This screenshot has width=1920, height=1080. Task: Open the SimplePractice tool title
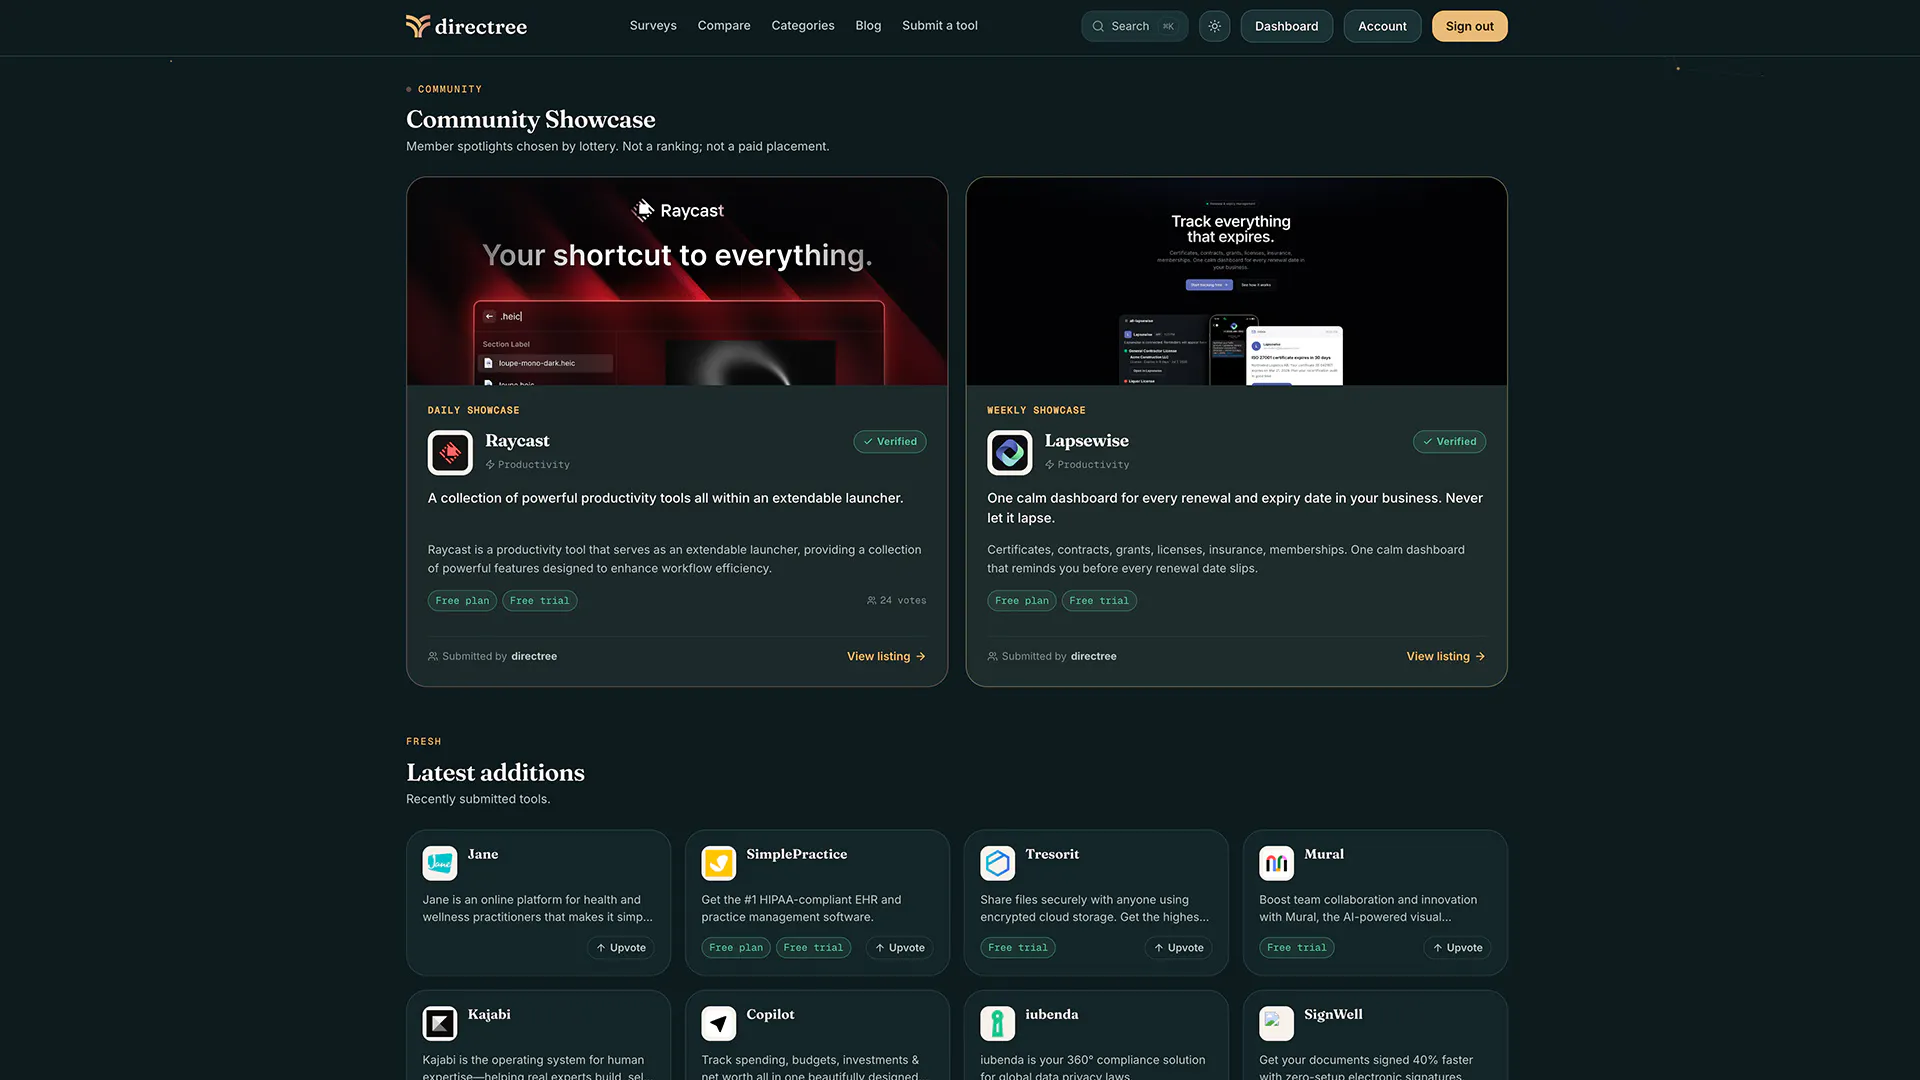(x=797, y=854)
